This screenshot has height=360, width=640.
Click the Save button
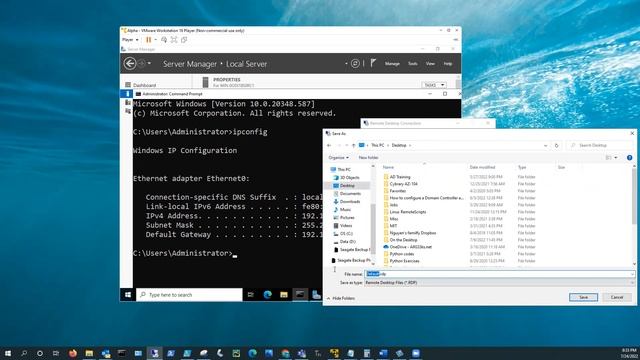(583, 297)
